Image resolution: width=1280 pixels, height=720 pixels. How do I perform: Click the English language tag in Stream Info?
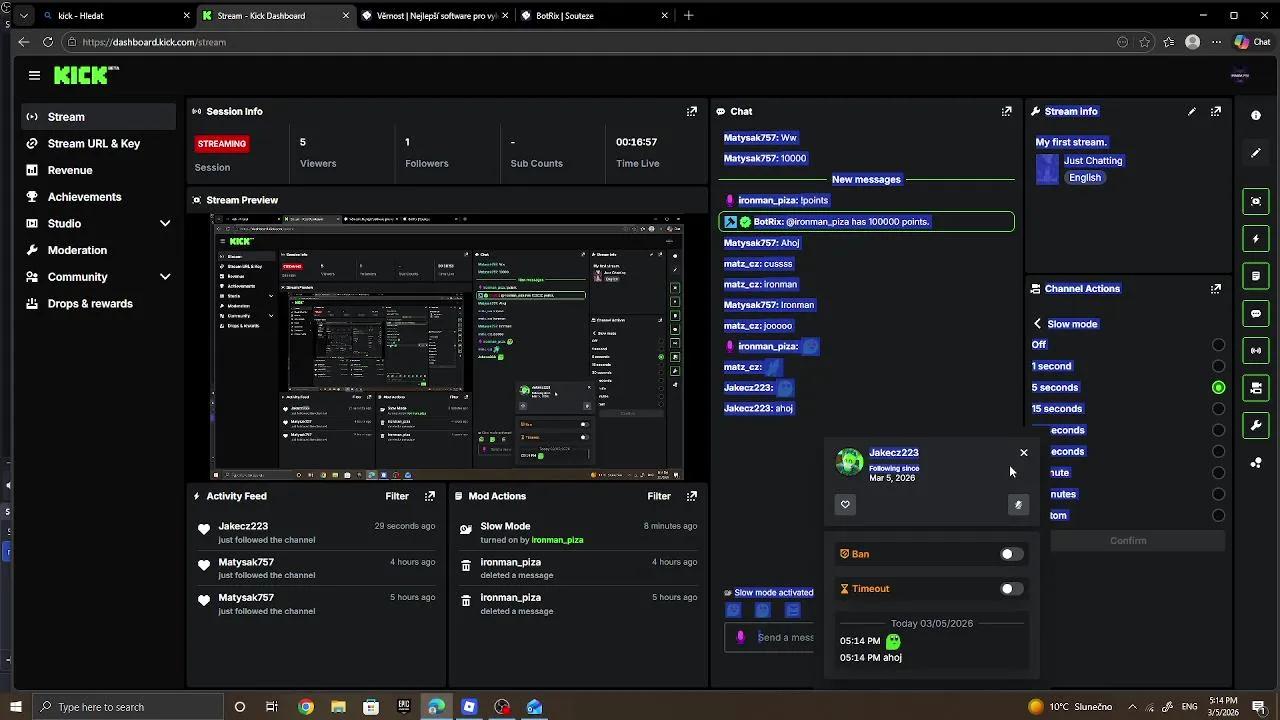tap(1085, 178)
